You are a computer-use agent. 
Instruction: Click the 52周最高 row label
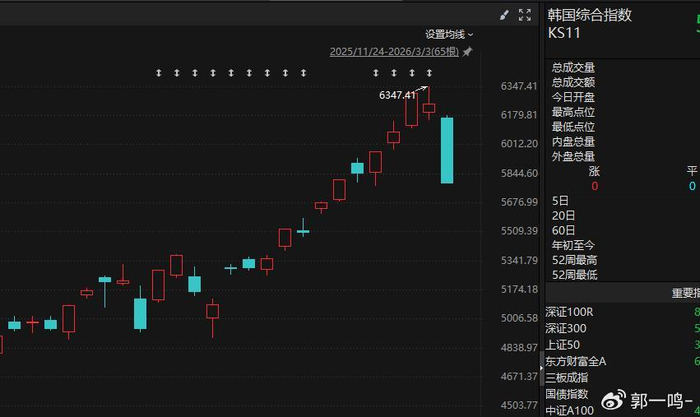(575, 260)
